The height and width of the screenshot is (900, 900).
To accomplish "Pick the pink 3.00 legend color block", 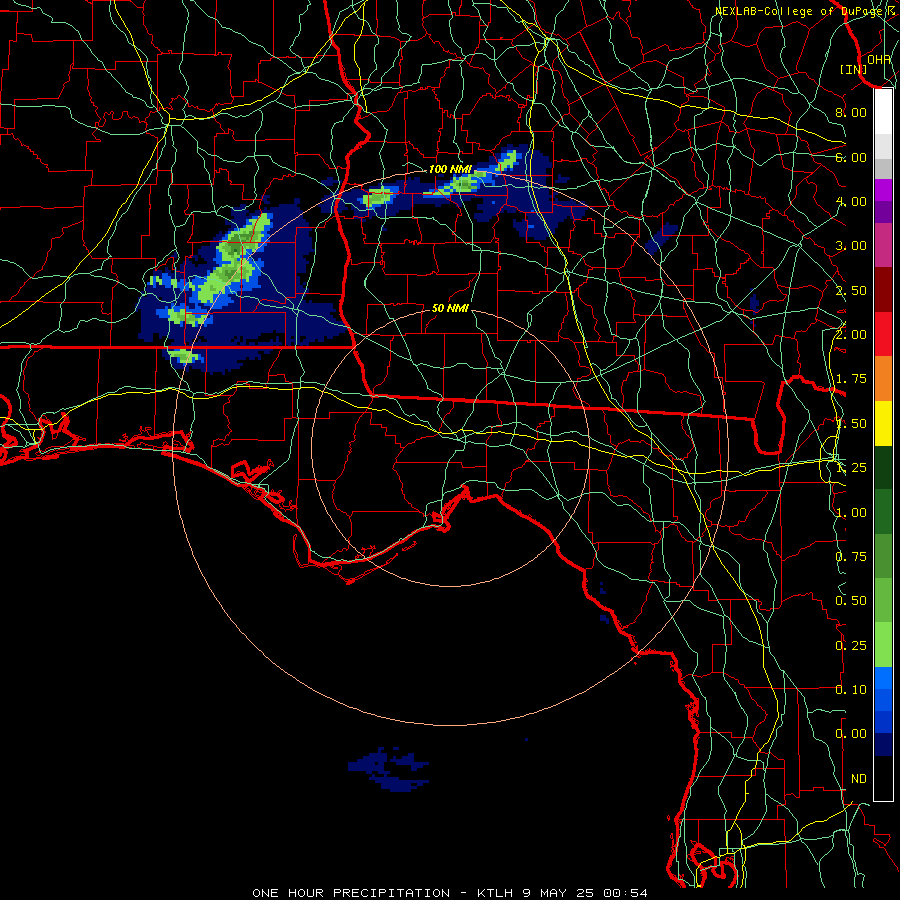I will [x=883, y=245].
